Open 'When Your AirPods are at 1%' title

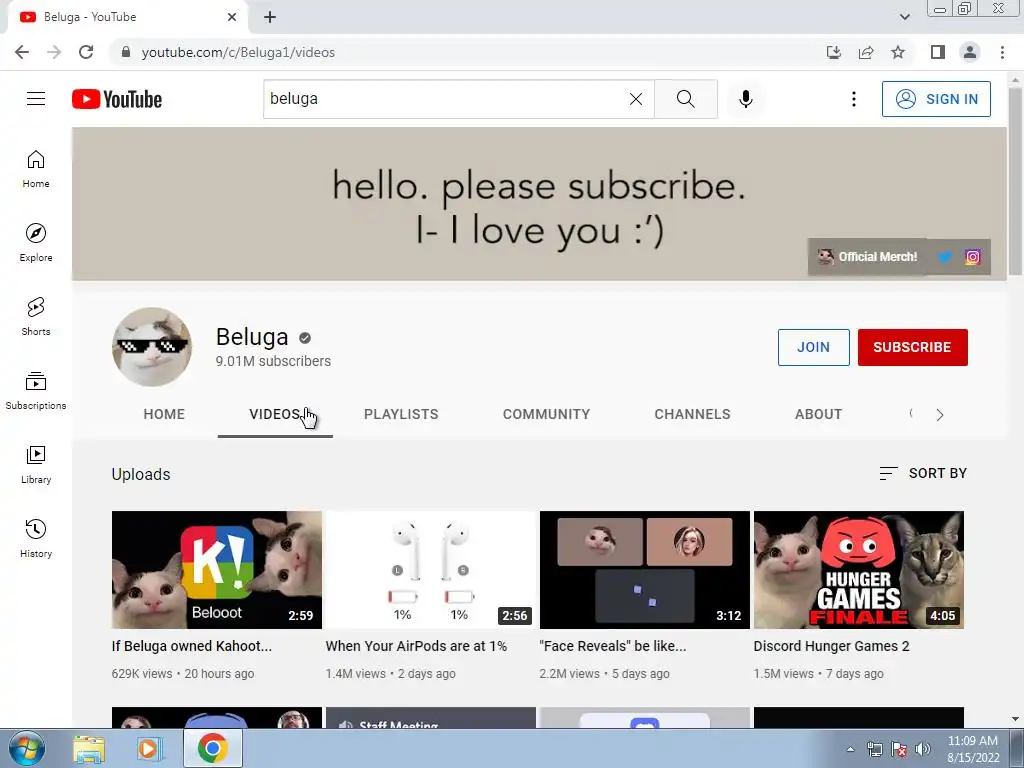(x=417, y=646)
